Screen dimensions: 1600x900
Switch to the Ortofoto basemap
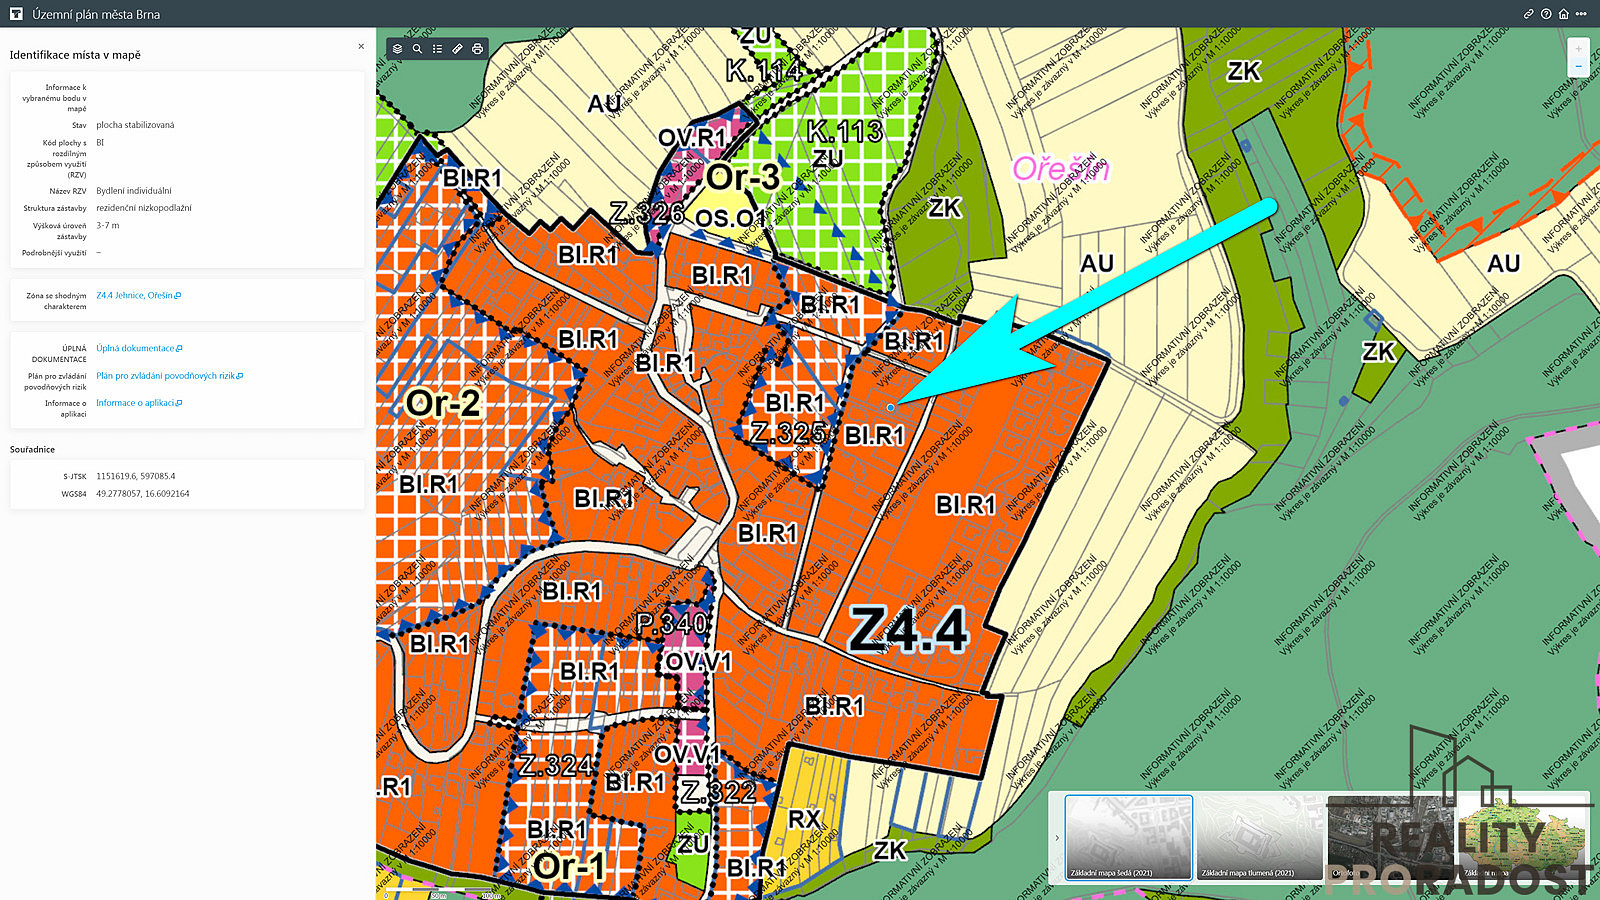coord(1391,838)
